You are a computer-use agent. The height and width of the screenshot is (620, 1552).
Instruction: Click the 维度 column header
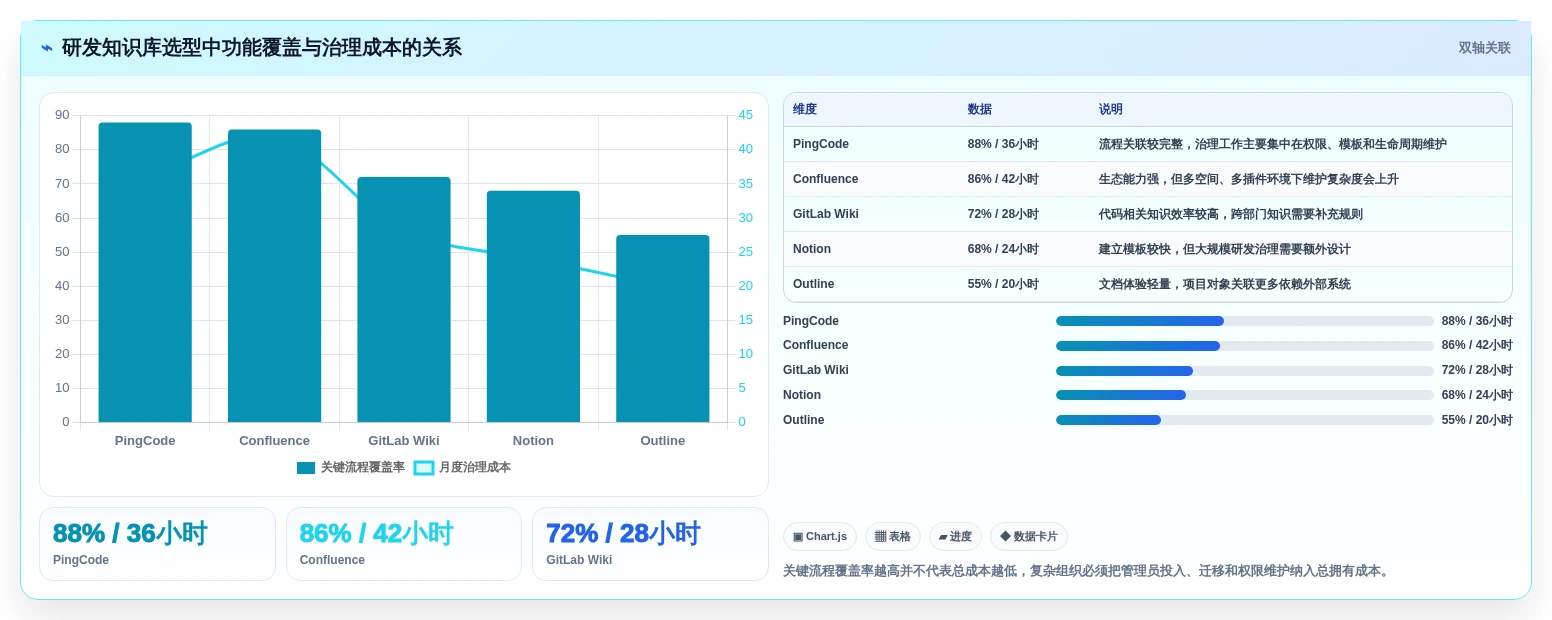pyautogui.click(x=805, y=109)
